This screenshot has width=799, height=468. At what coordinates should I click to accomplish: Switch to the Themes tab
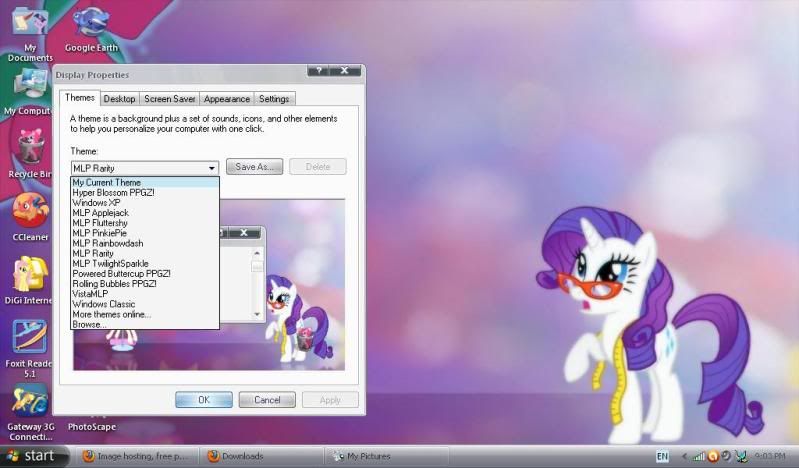point(79,98)
